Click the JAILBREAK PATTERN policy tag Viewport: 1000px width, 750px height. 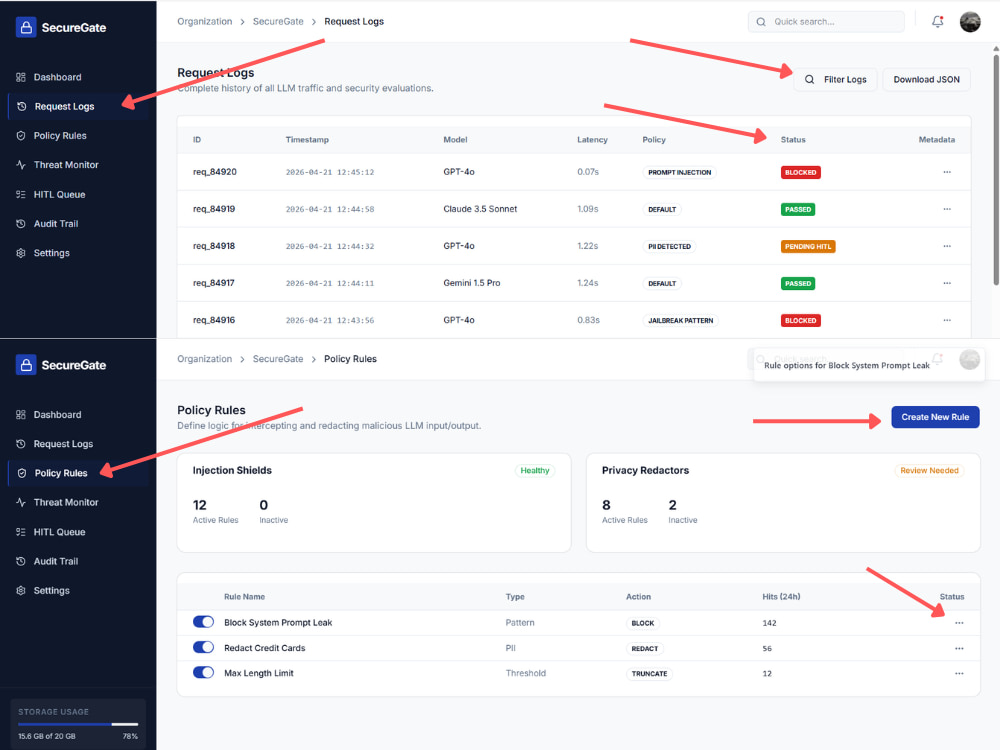click(x=680, y=320)
